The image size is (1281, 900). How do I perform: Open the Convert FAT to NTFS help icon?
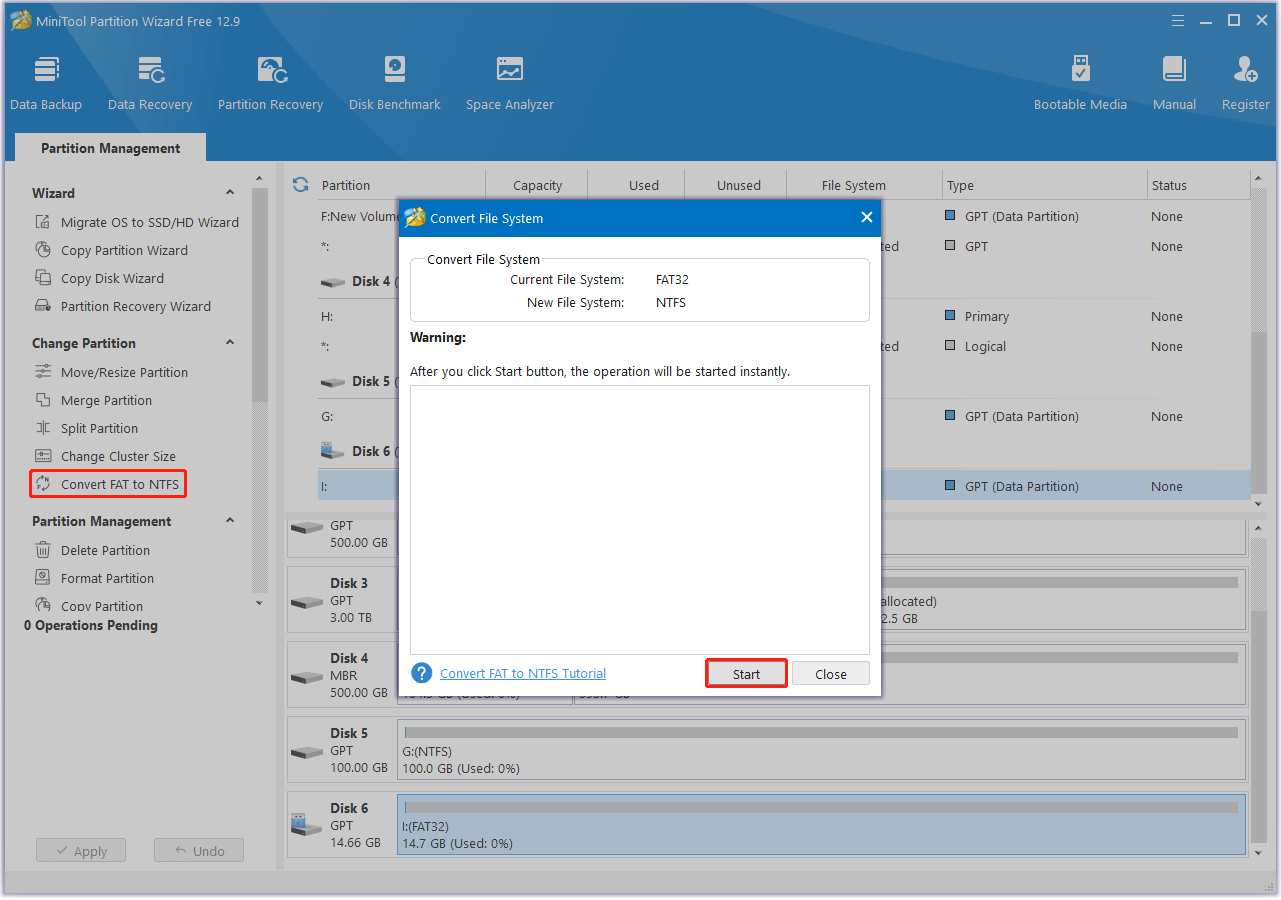(422, 673)
